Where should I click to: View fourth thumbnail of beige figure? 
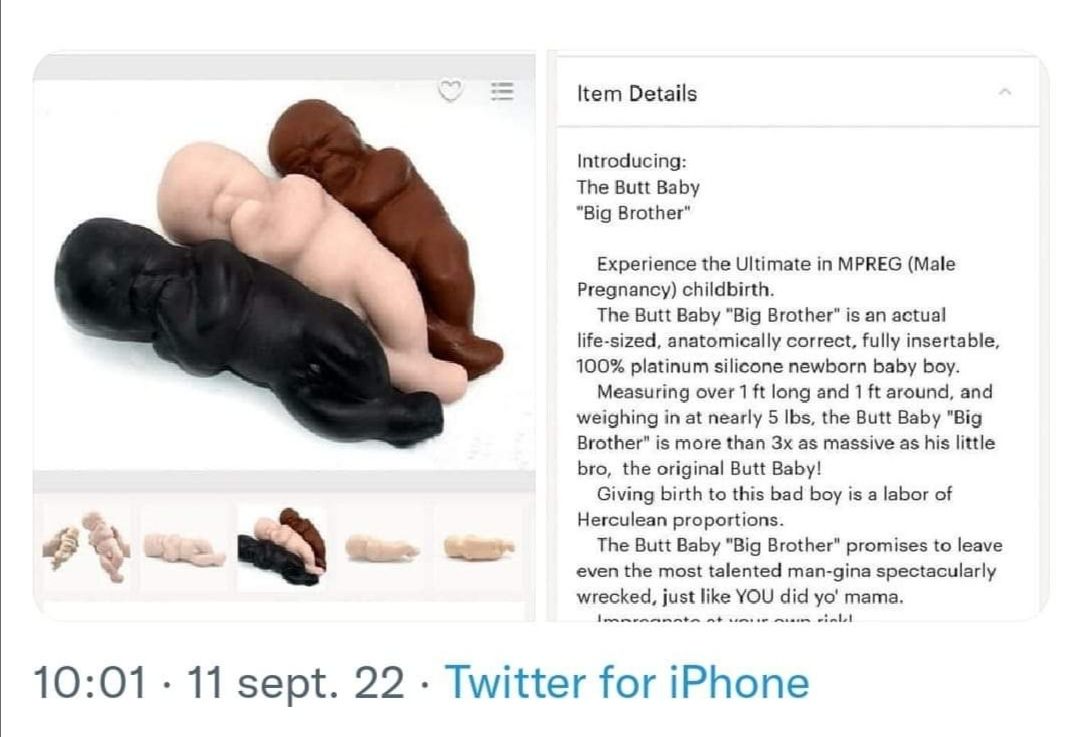pos(381,548)
